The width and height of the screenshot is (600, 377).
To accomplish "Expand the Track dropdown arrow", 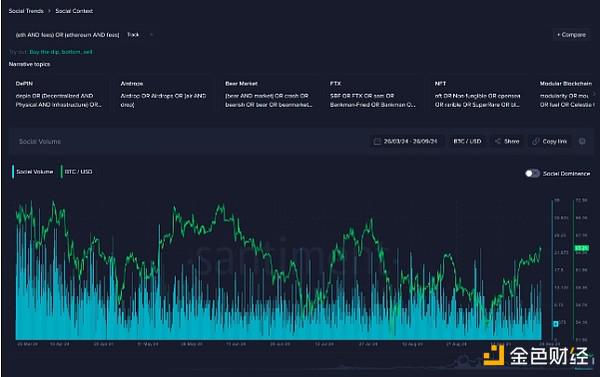I will pos(152,35).
